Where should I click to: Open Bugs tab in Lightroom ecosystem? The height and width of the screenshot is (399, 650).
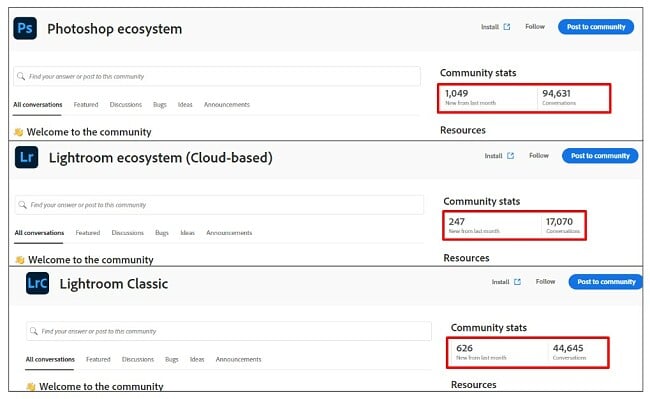click(x=162, y=233)
